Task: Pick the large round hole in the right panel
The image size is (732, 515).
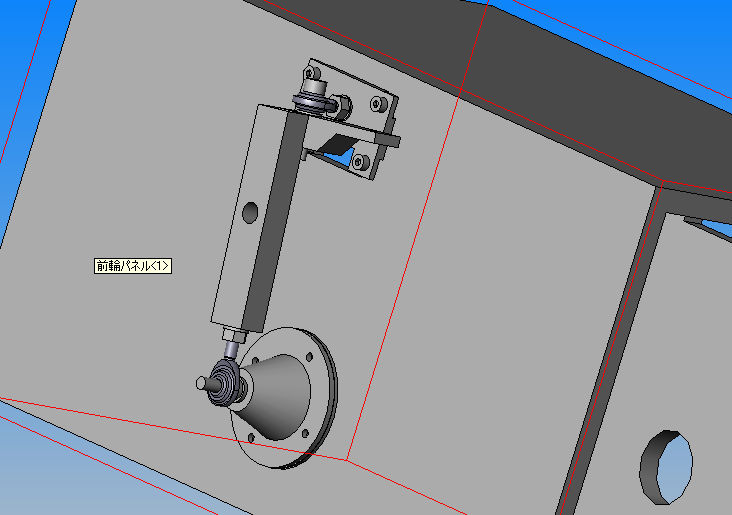Action: (x=667, y=467)
